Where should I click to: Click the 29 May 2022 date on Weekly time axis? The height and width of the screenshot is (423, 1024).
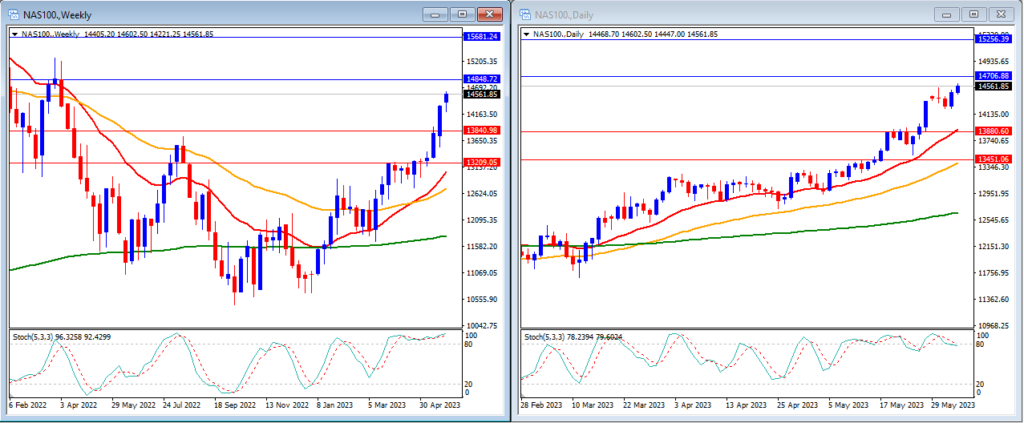[x=133, y=405]
